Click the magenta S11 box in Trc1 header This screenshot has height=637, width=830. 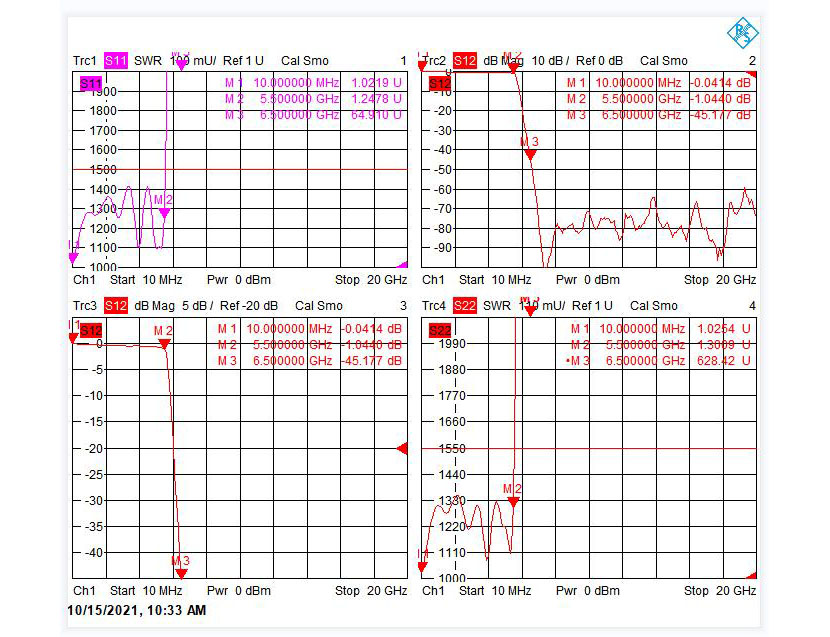pos(115,61)
